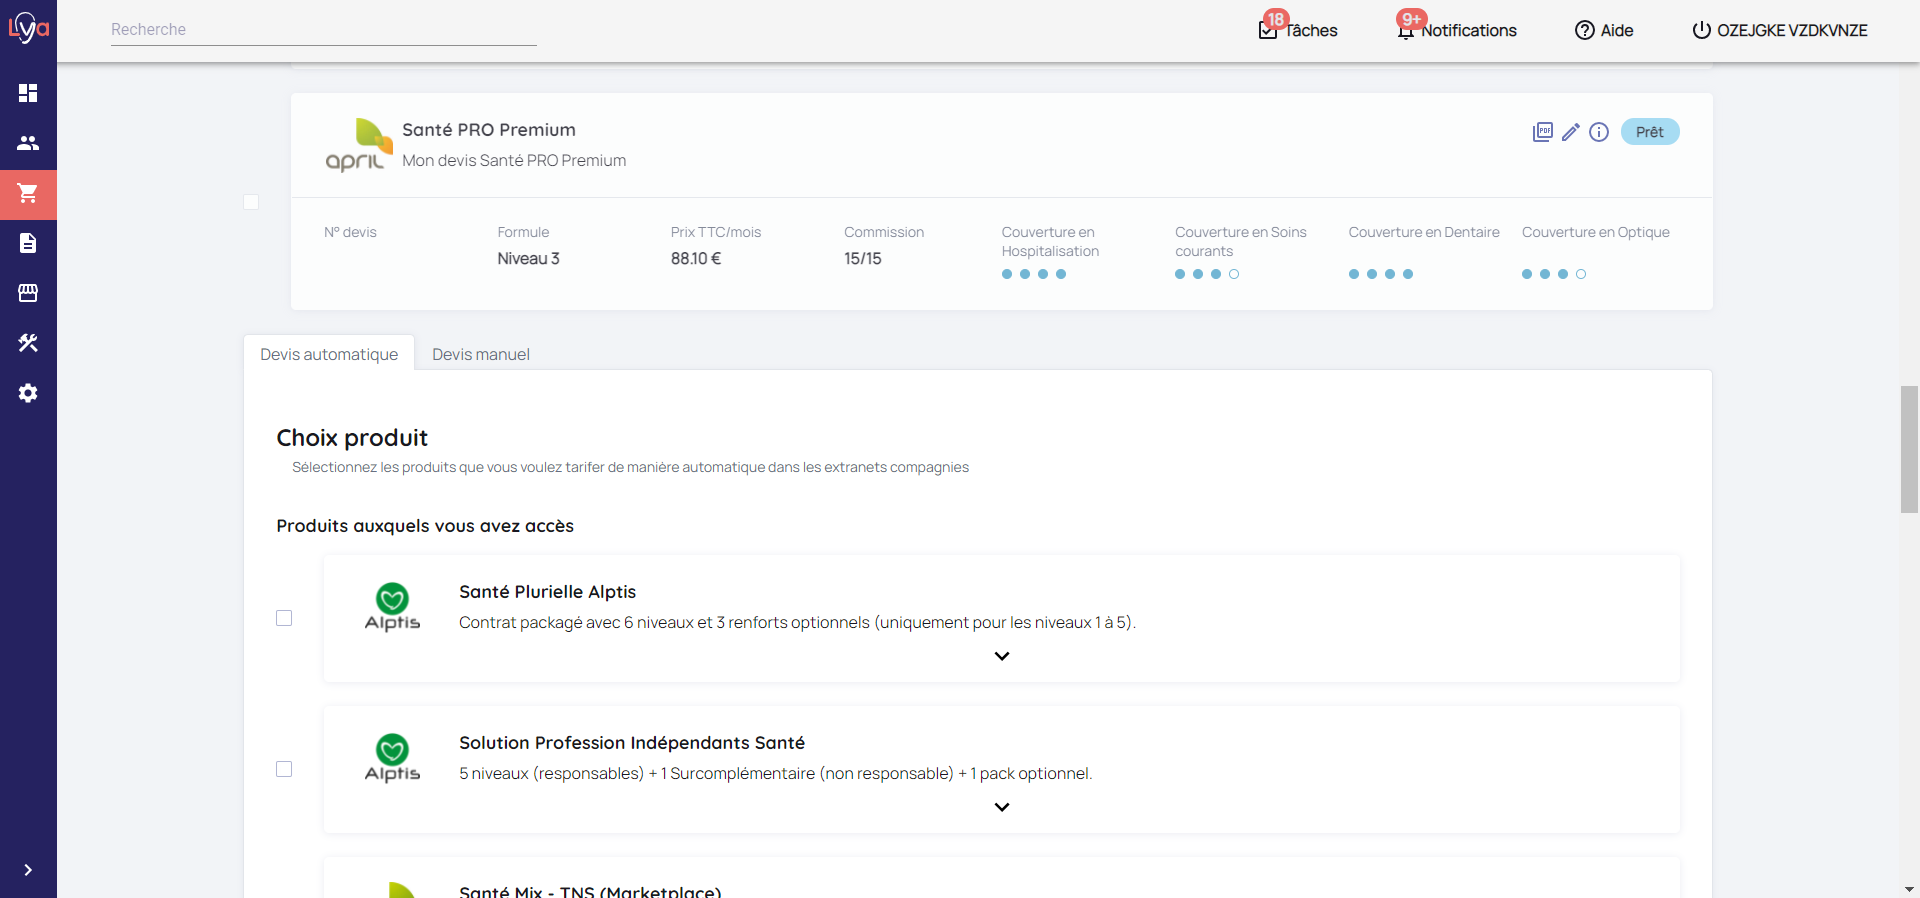Open the storefront marketplace icon in sidebar

coord(28,293)
